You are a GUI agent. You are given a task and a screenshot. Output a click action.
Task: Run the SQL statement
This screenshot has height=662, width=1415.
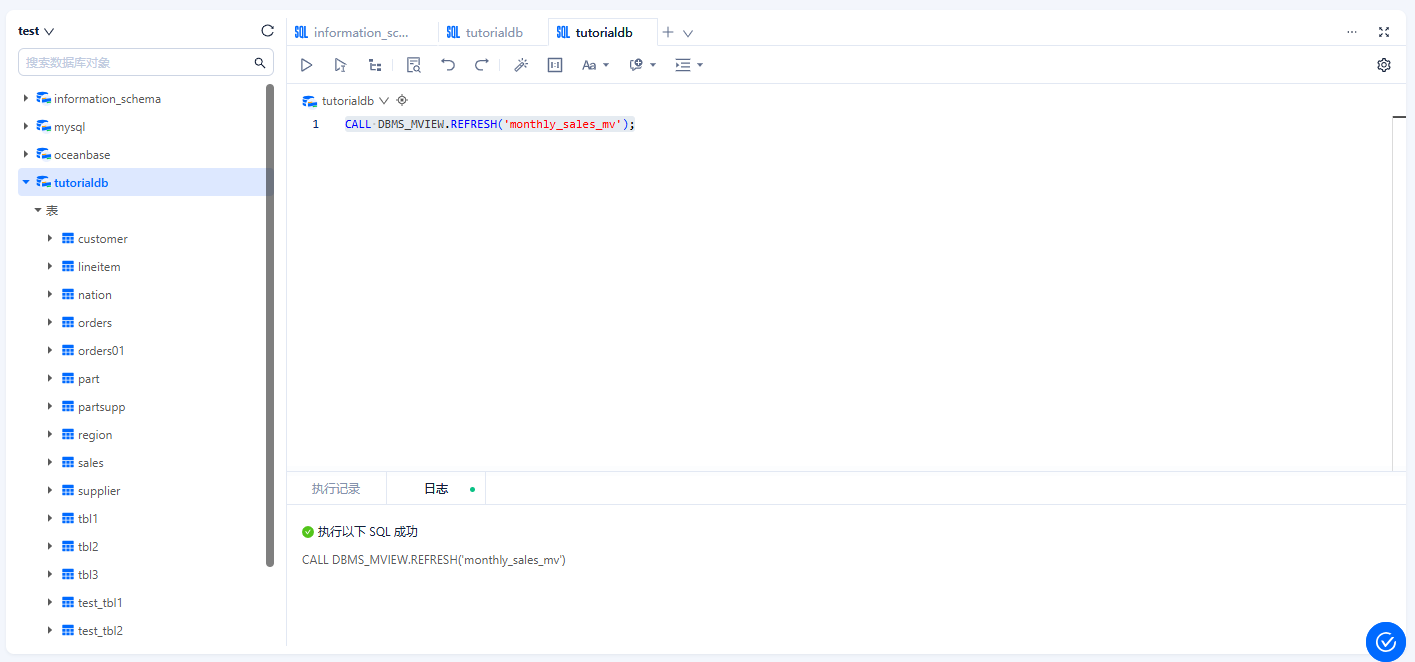[x=307, y=65]
